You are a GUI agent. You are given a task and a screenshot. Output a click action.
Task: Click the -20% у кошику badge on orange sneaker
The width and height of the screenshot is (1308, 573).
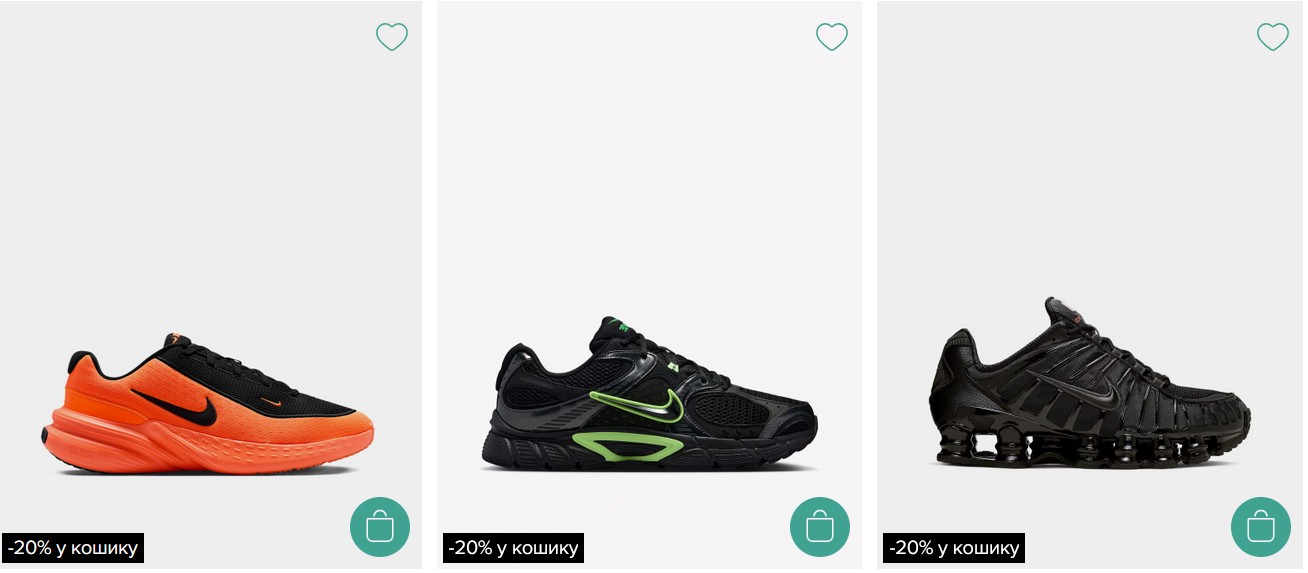point(73,548)
